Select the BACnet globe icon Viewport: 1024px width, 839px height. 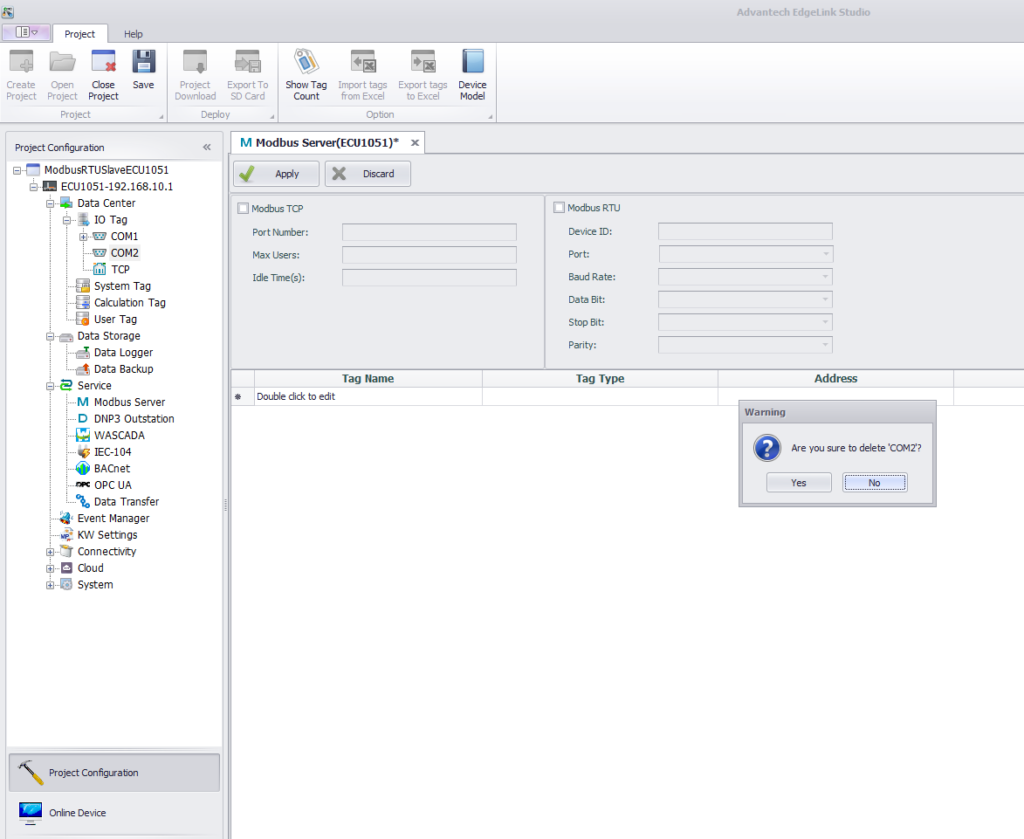click(83, 468)
